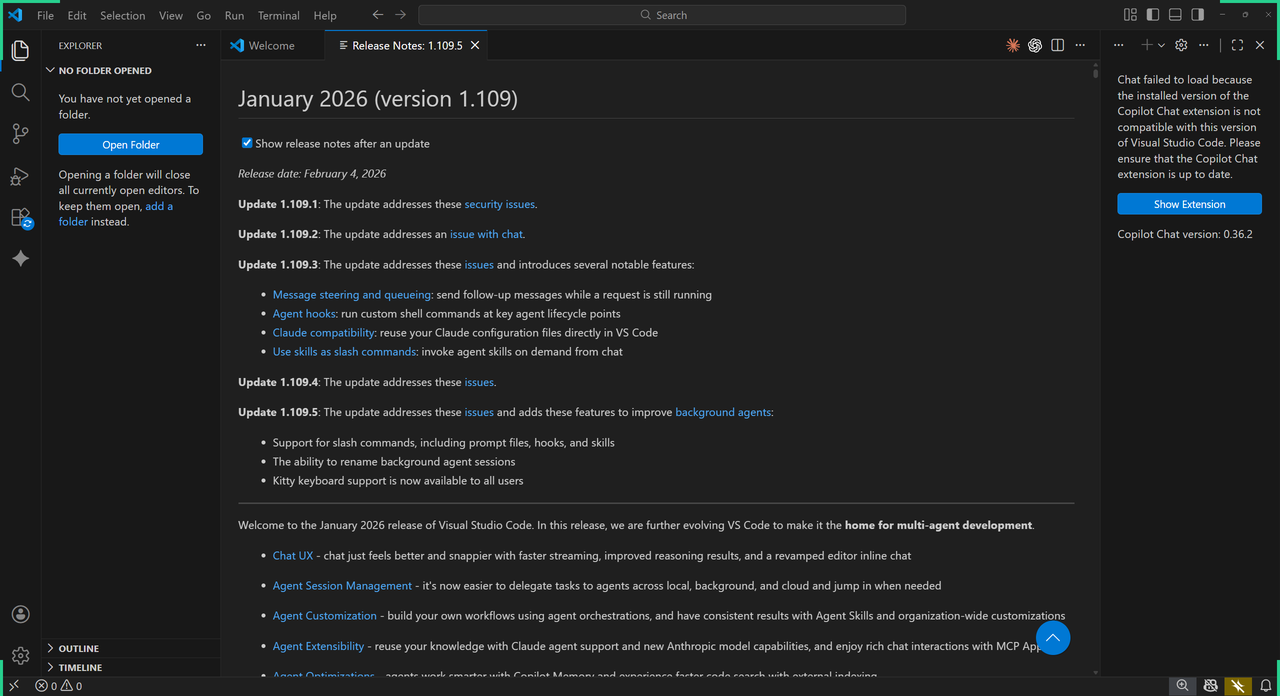Open the Source Control view

tap(20, 134)
